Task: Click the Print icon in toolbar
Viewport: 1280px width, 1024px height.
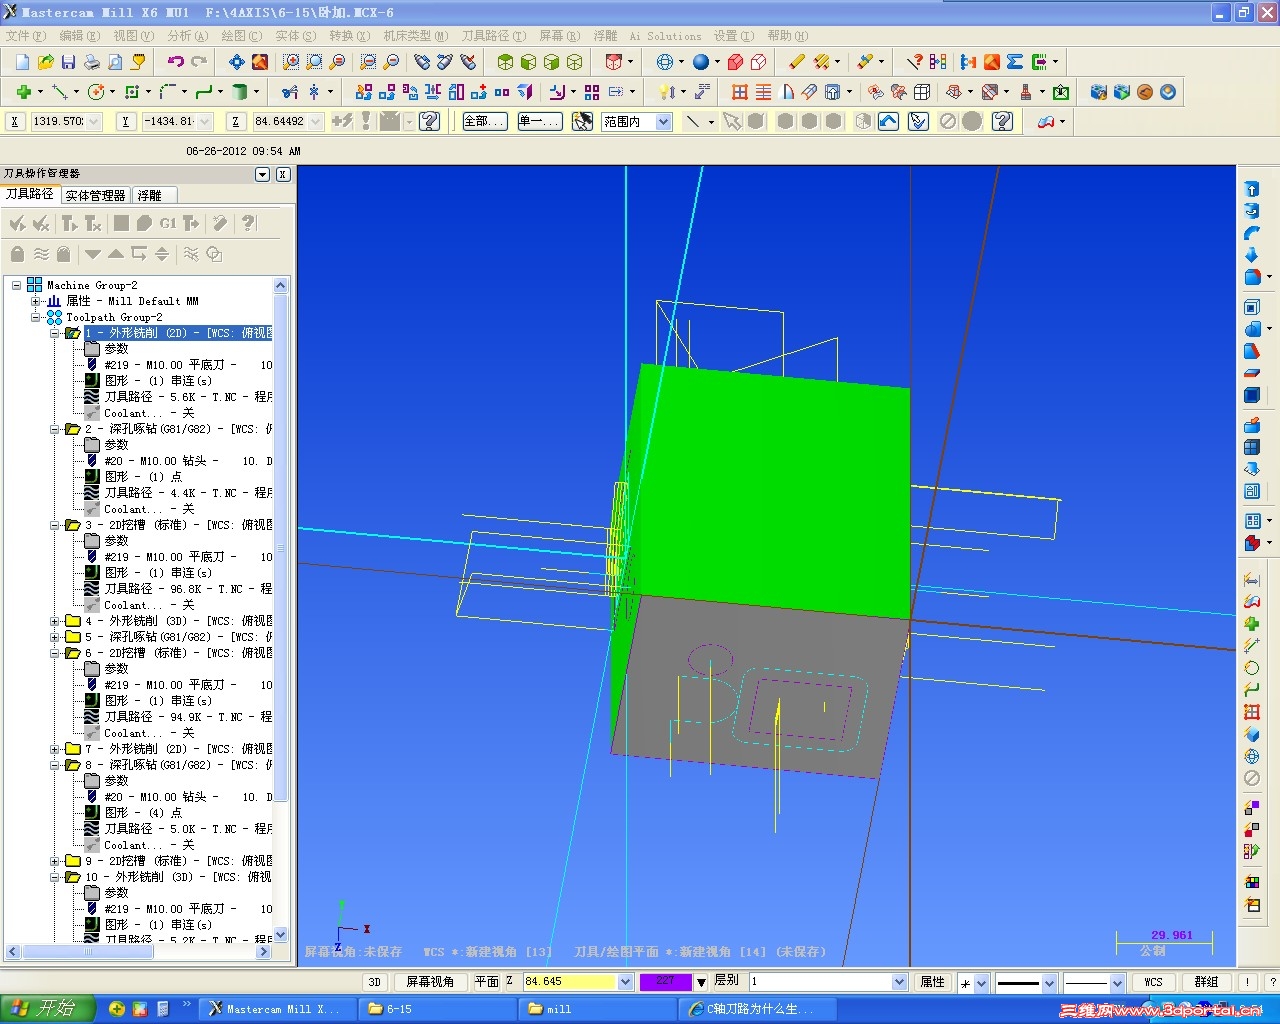Action: [92, 62]
